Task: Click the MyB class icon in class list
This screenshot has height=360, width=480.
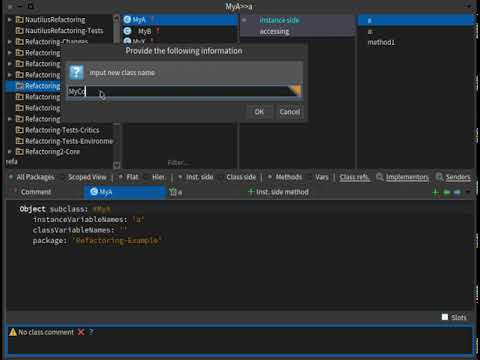Action: 127,31
